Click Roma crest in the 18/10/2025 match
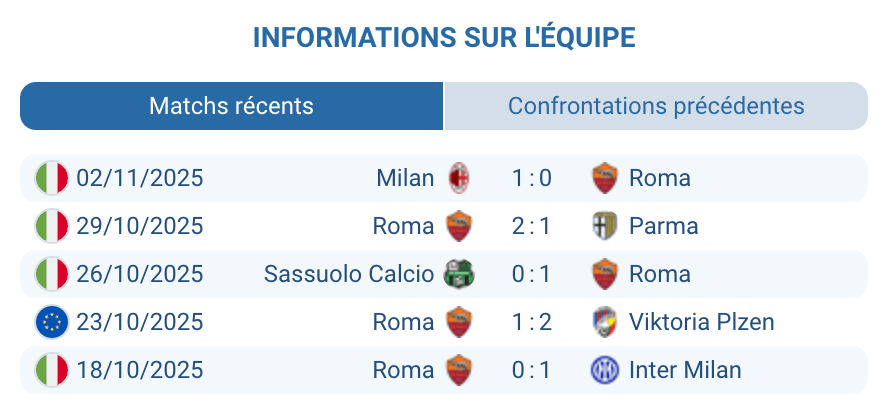The width and height of the screenshot is (886, 410). click(x=459, y=370)
